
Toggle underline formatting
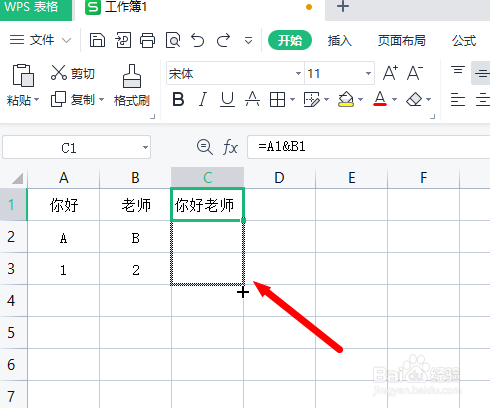pos(228,99)
